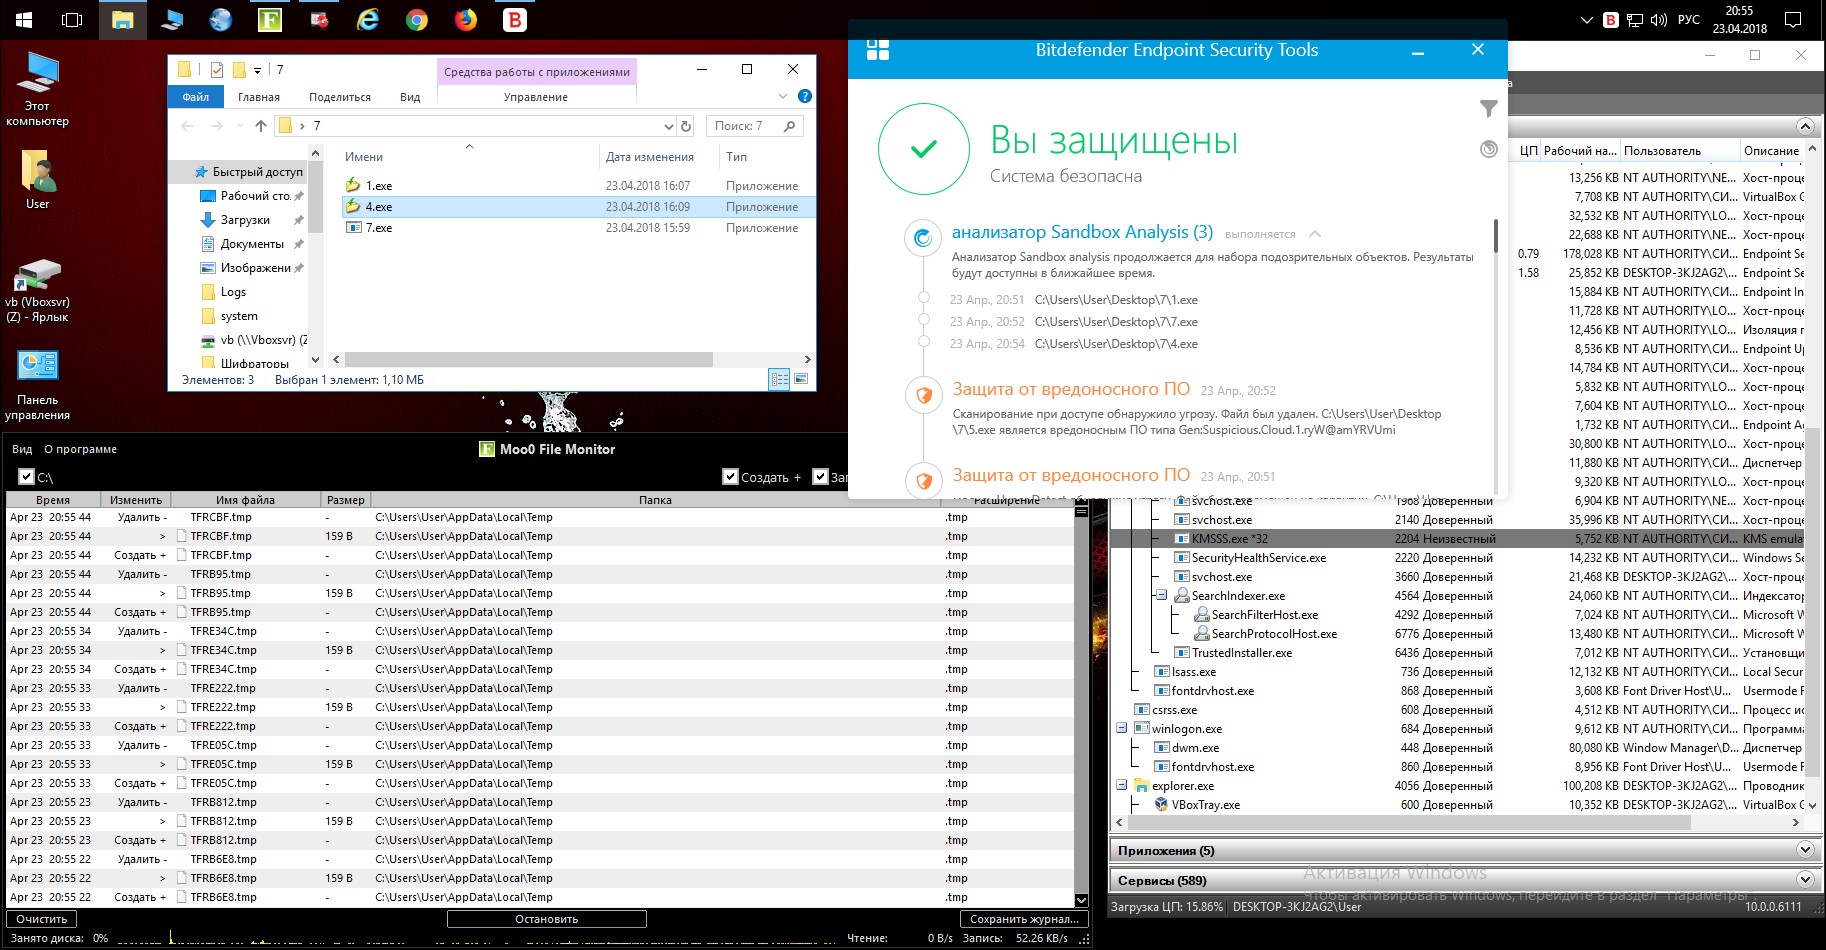Refresh the Explorer folder view
Viewport: 1826px width, 950px height.
(x=686, y=126)
